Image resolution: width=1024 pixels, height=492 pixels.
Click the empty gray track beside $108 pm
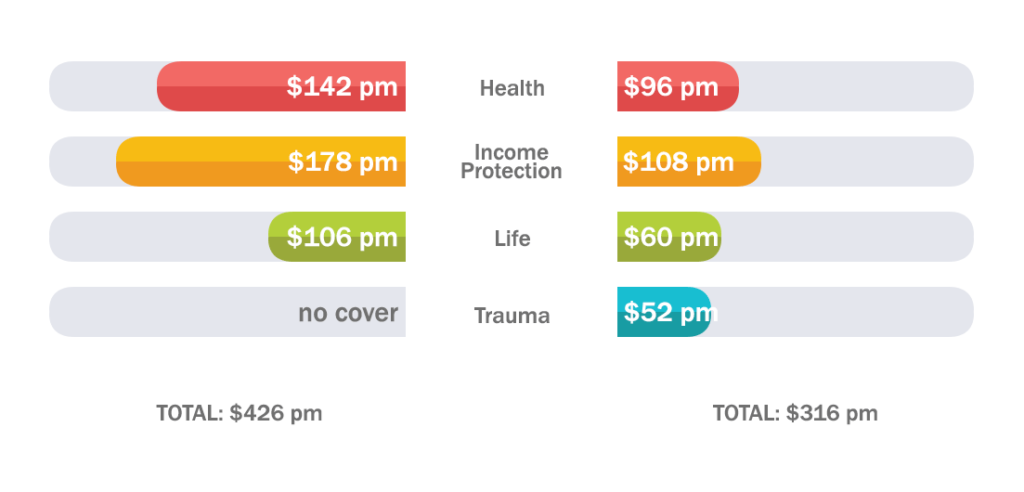pyautogui.click(x=866, y=162)
